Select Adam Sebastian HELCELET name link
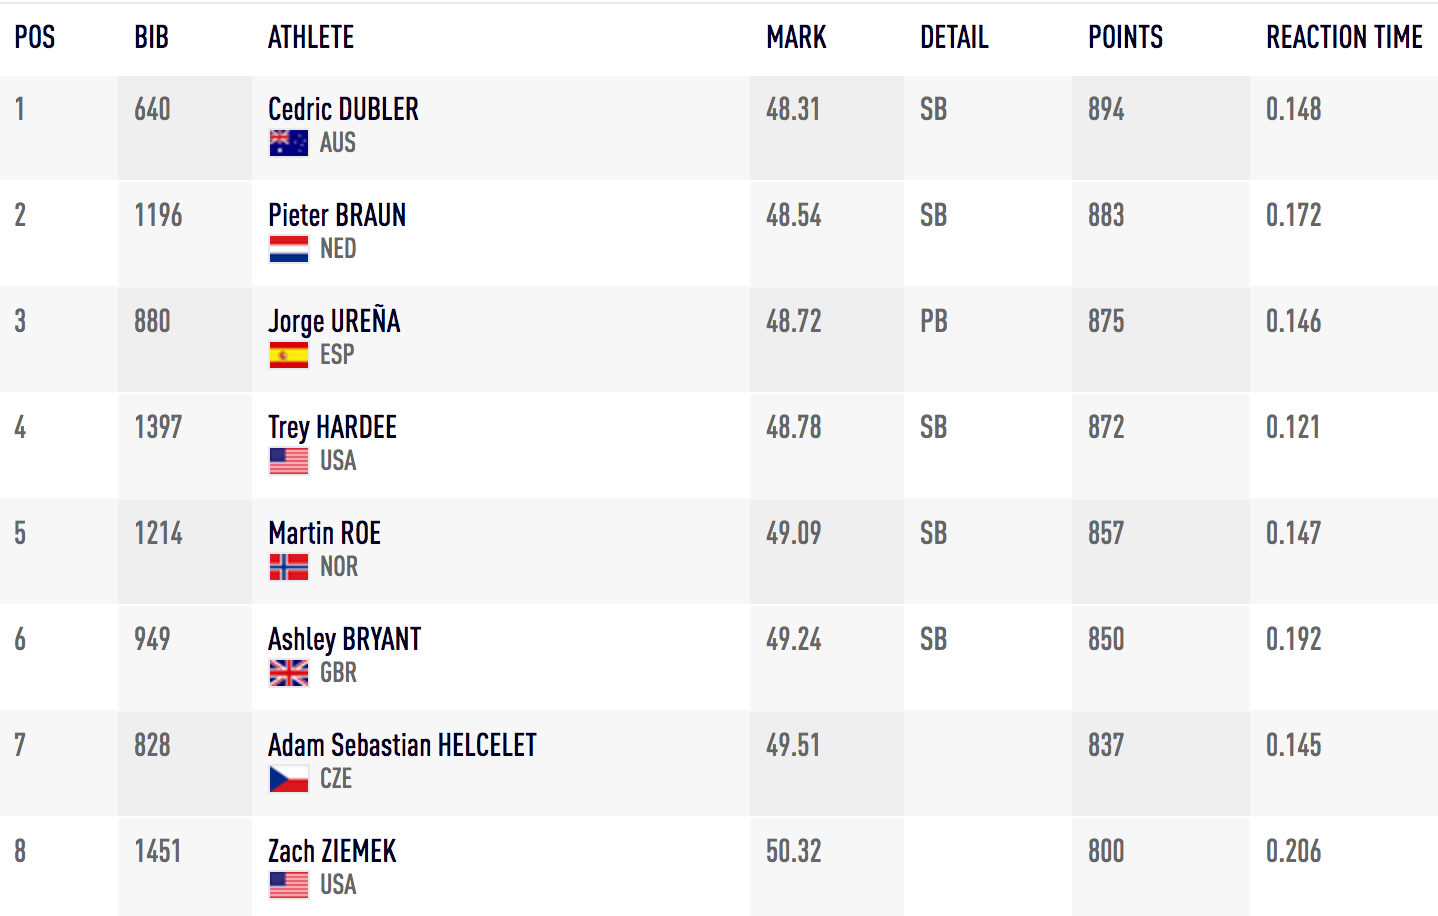The image size is (1438, 916). pyautogui.click(x=402, y=745)
